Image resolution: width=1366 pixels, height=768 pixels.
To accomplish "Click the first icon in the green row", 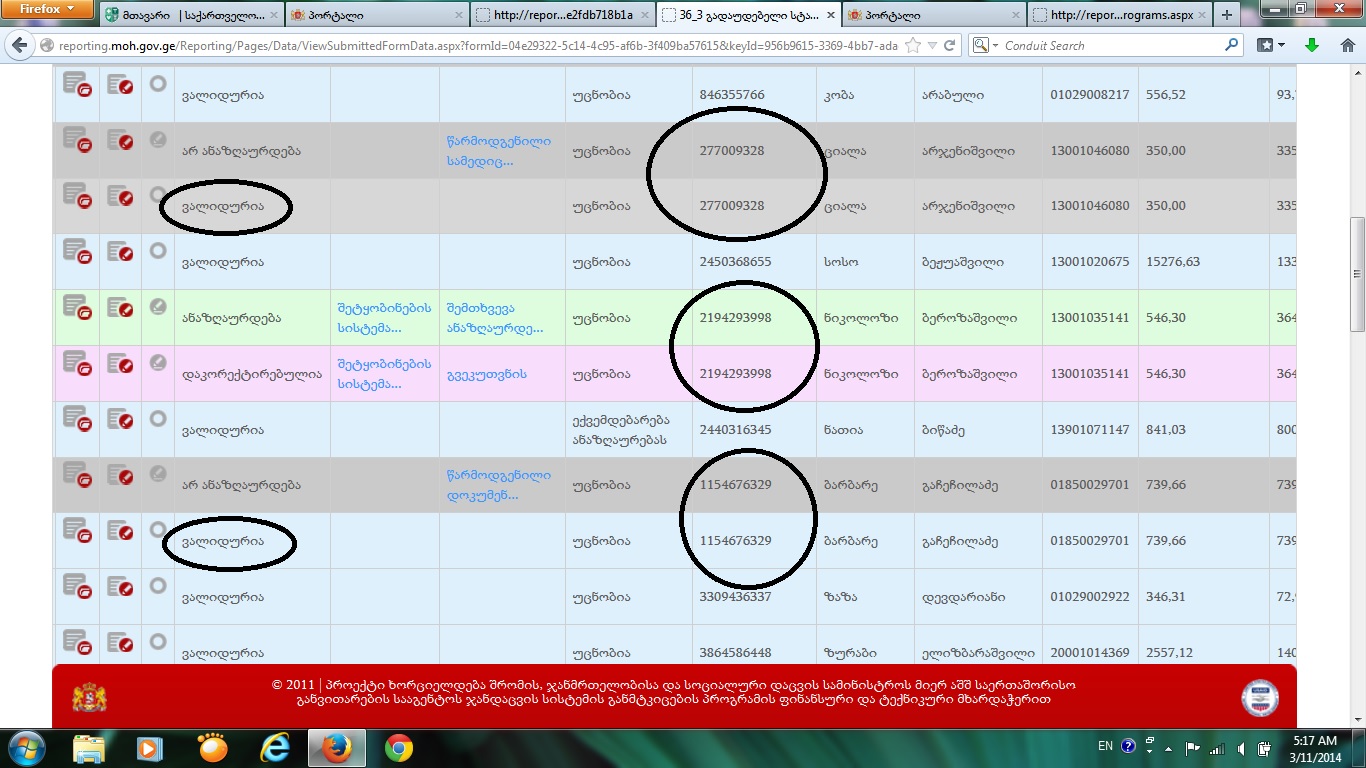I will (x=76, y=308).
